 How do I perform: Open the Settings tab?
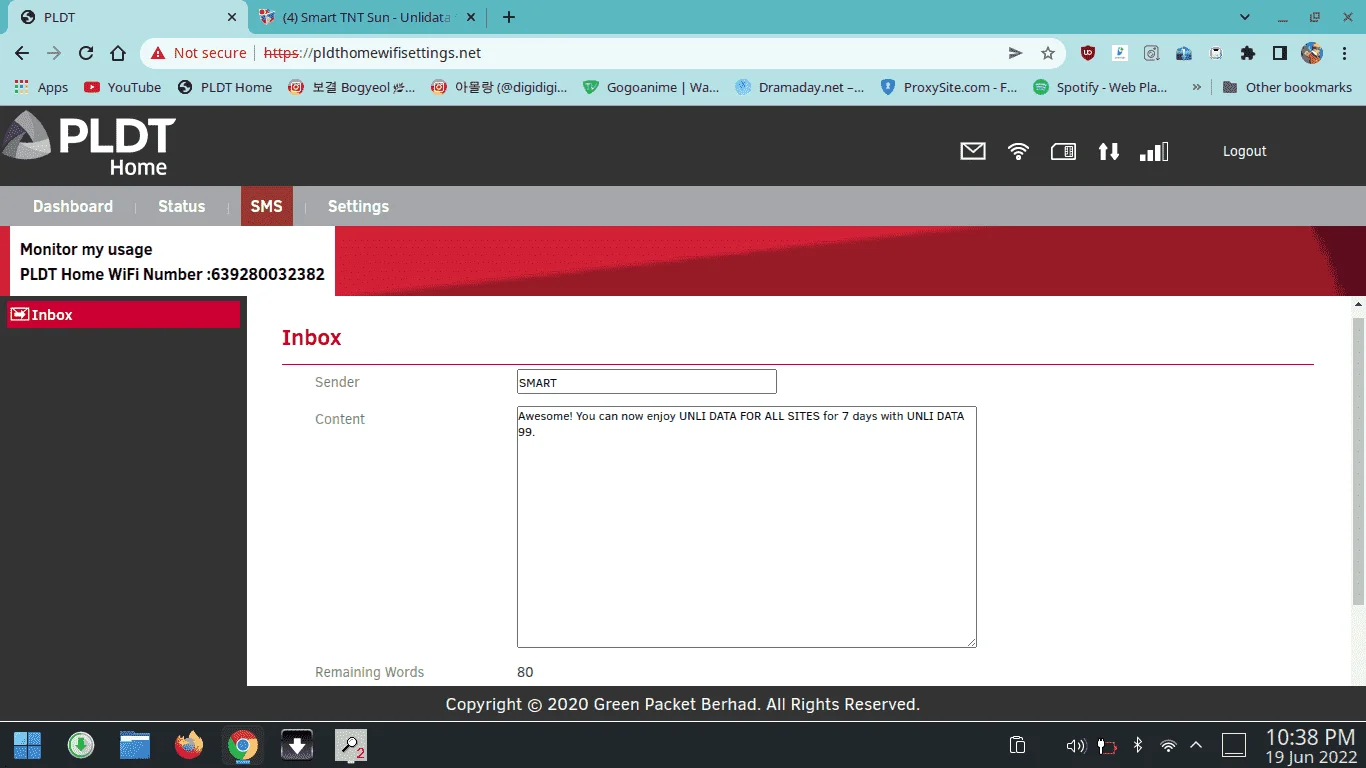(x=358, y=206)
